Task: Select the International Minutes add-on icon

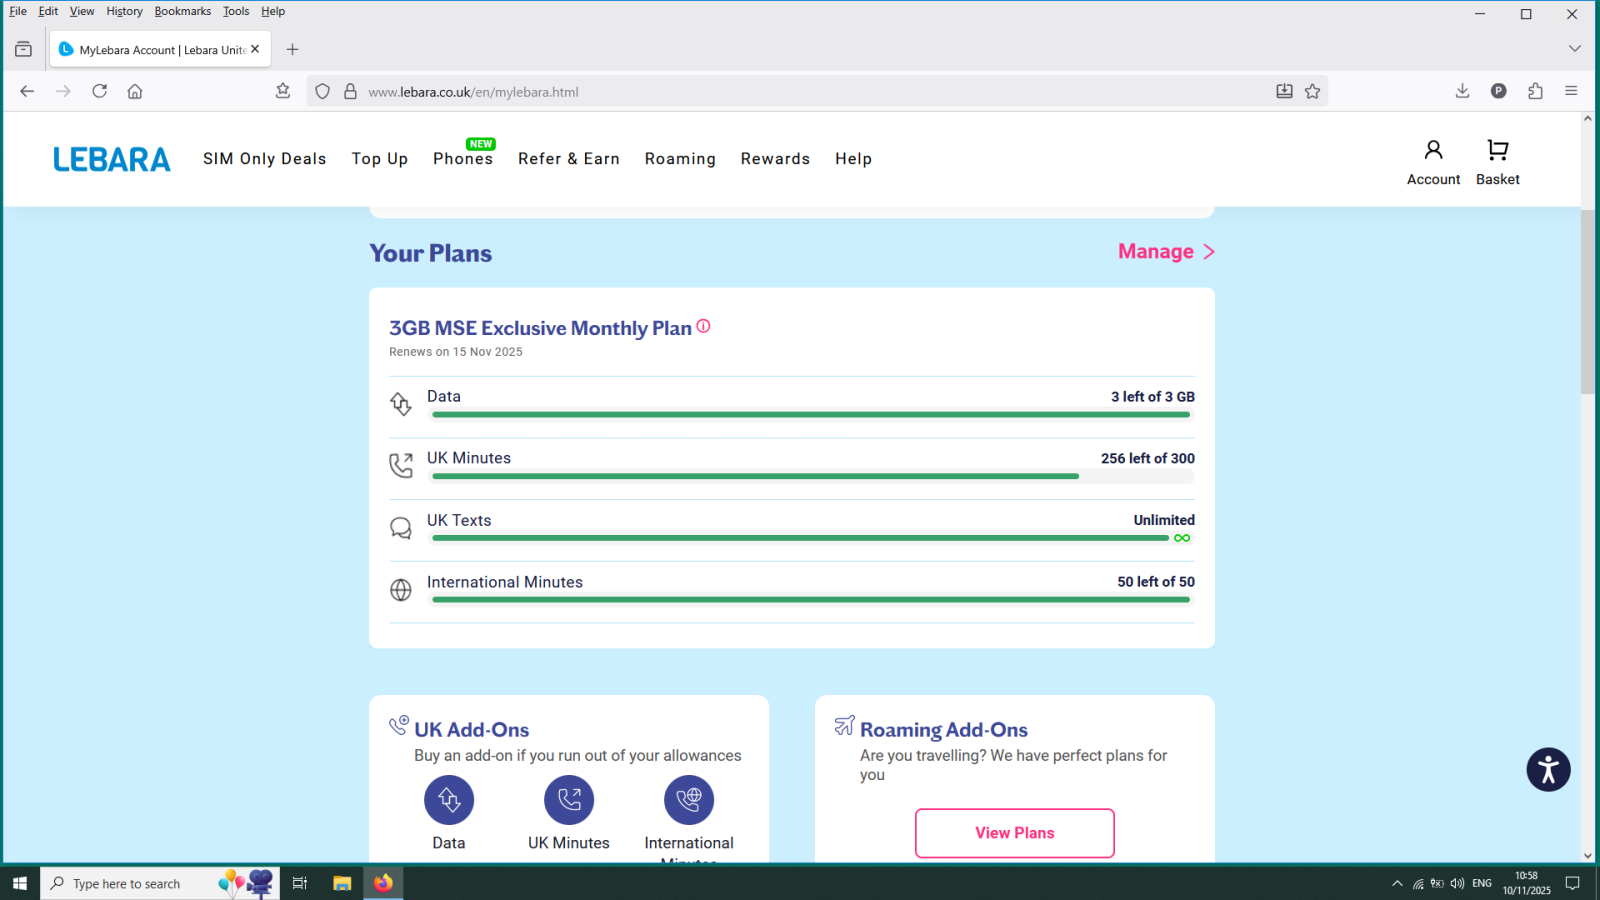Action: click(x=689, y=800)
